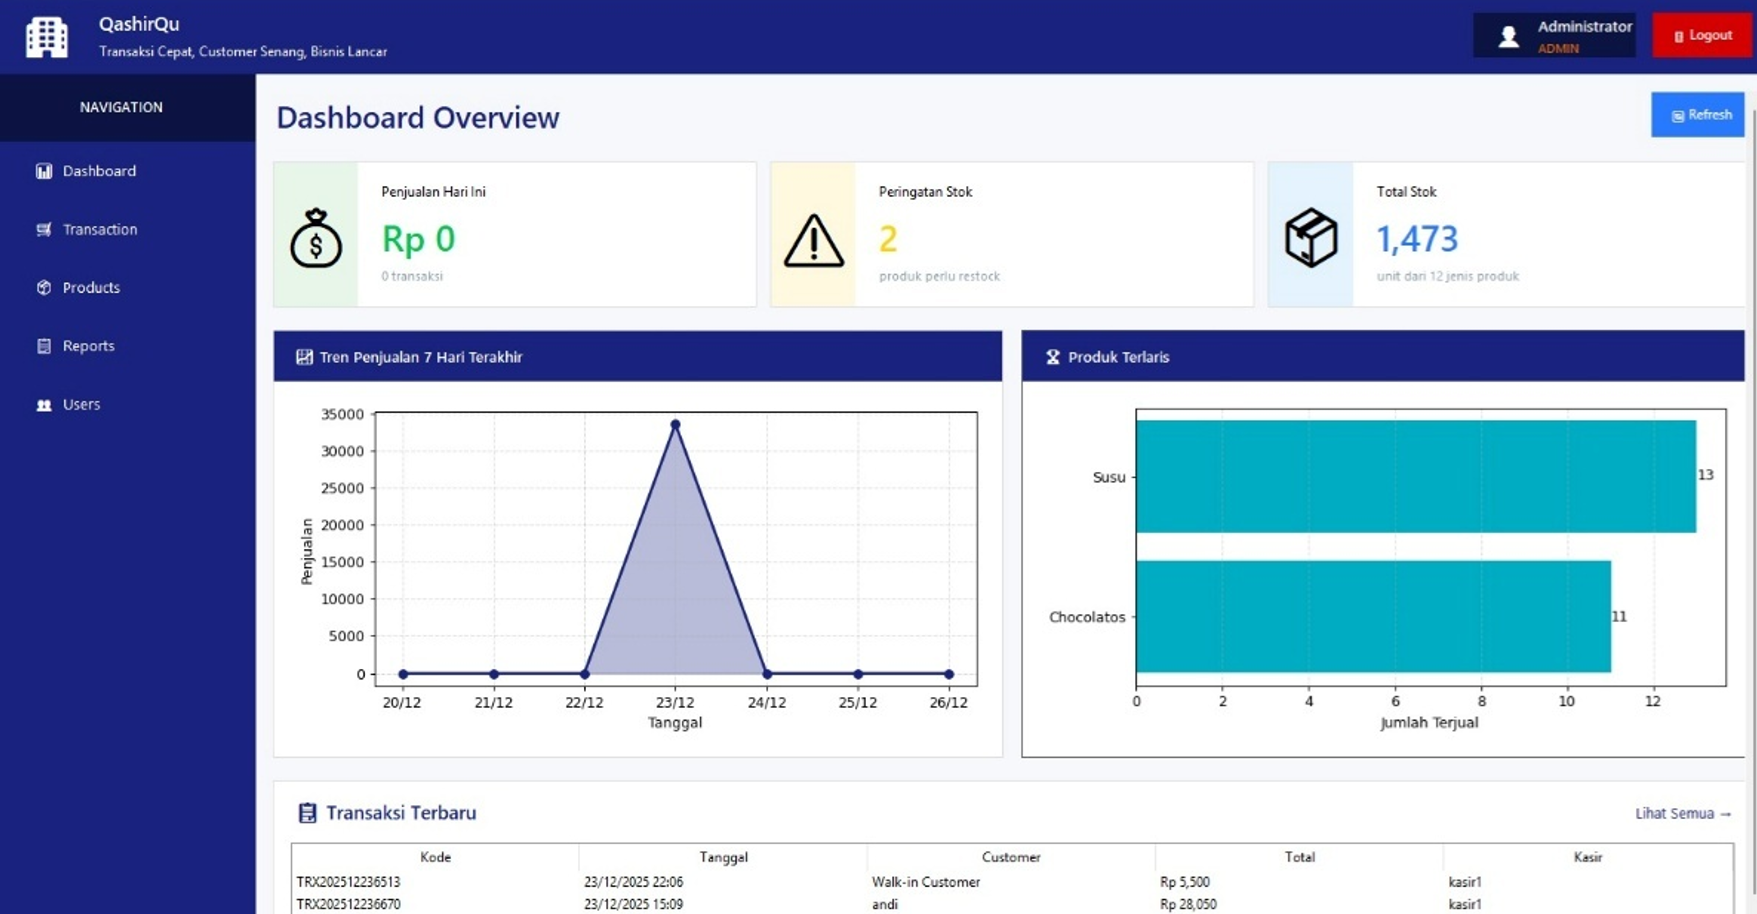Select transaction row TRX202512236513
The height and width of the screenshot is (914, 1757).
(x=348, y=882)
